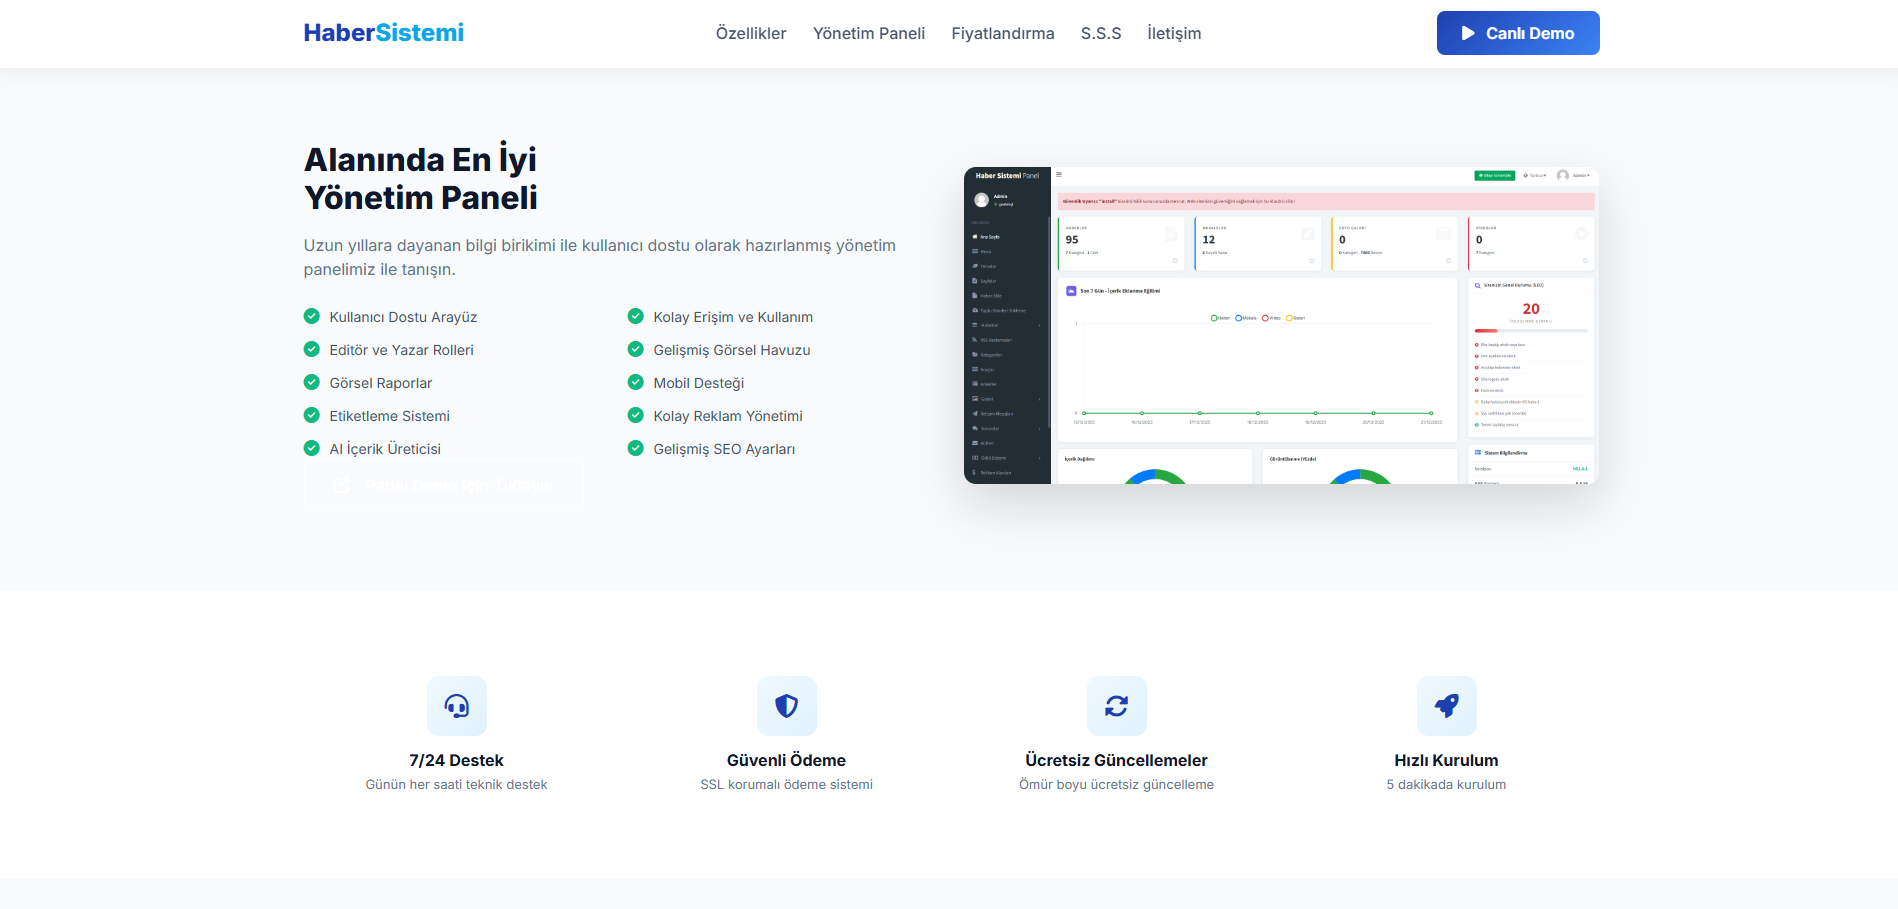Click the 7/24 Destek headset icon
The image size is (1898, 909).
click(456, 706)
